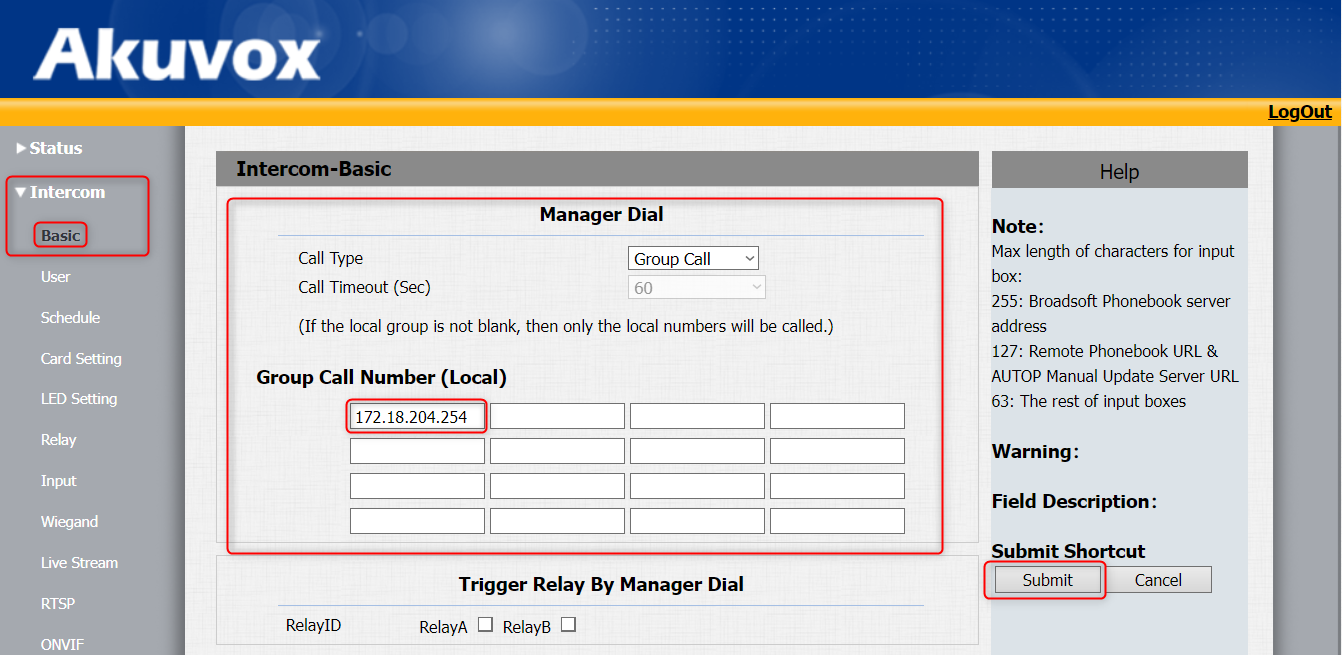Click the LogOut link
Image resolution: width=1342 pixels, height=655 pixels.
pyautogui.click(x=1299, y=112)
